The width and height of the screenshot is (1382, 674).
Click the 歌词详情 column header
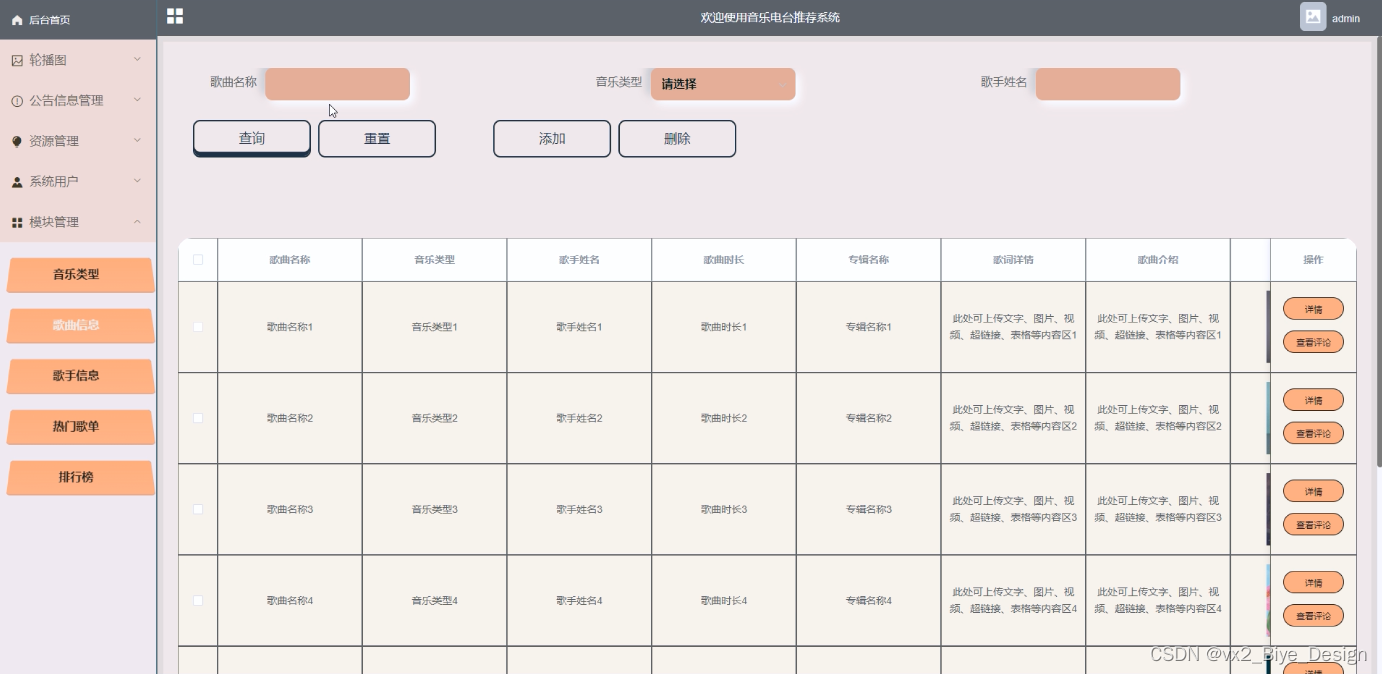coord(1013,260)
